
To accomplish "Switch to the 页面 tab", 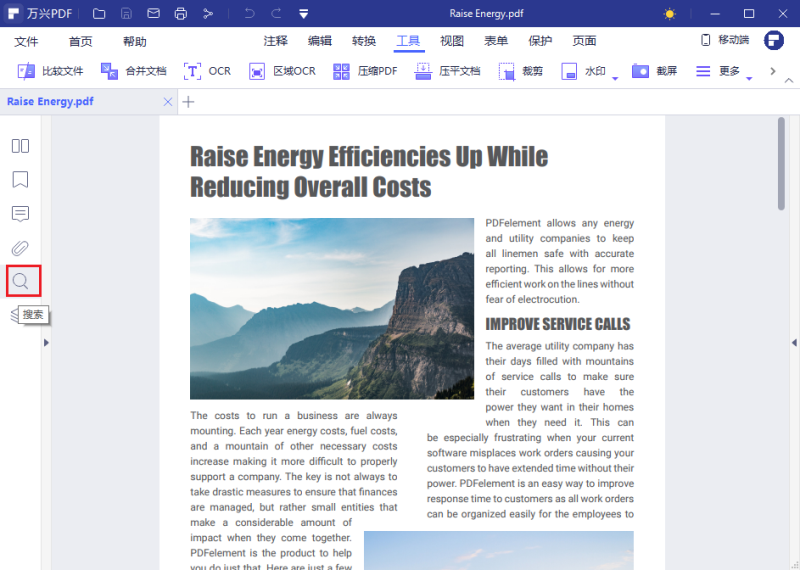I will tap(584, 41).
